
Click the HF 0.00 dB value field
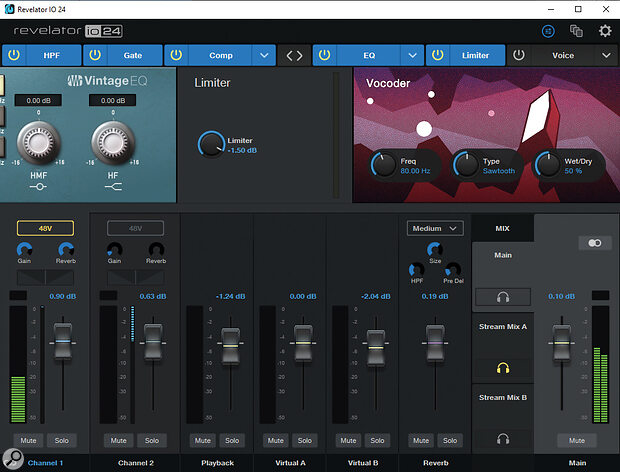(113, 100)
